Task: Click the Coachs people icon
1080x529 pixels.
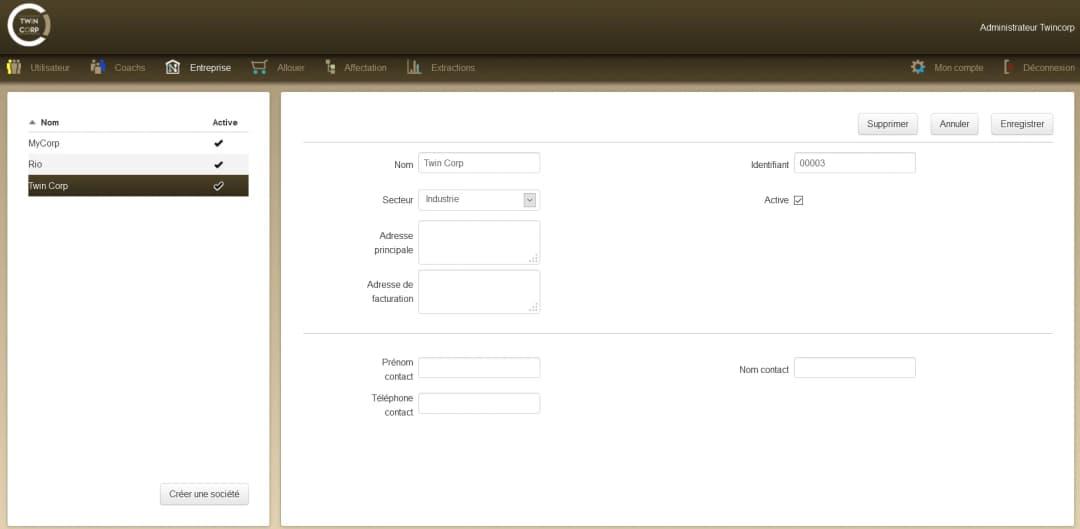Action: click(x=98, y=67)
